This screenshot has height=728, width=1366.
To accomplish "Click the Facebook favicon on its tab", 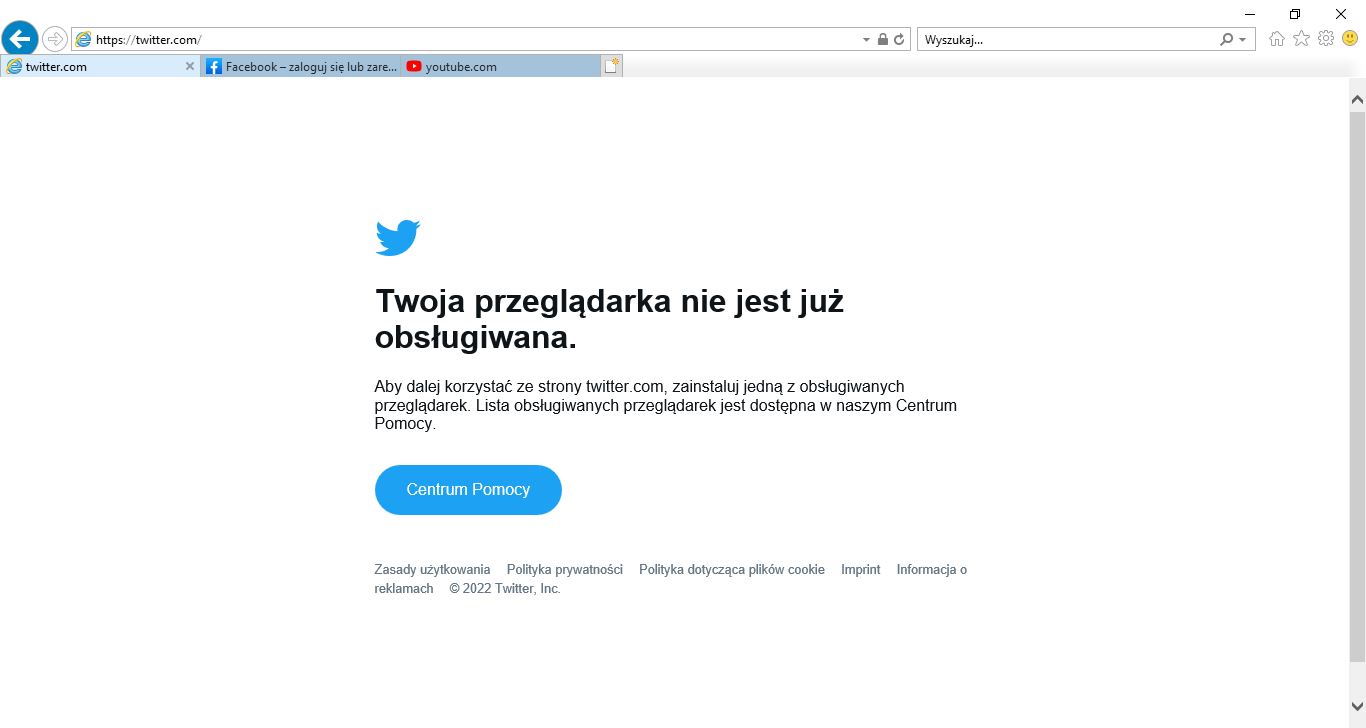I will tap(214, 67).
